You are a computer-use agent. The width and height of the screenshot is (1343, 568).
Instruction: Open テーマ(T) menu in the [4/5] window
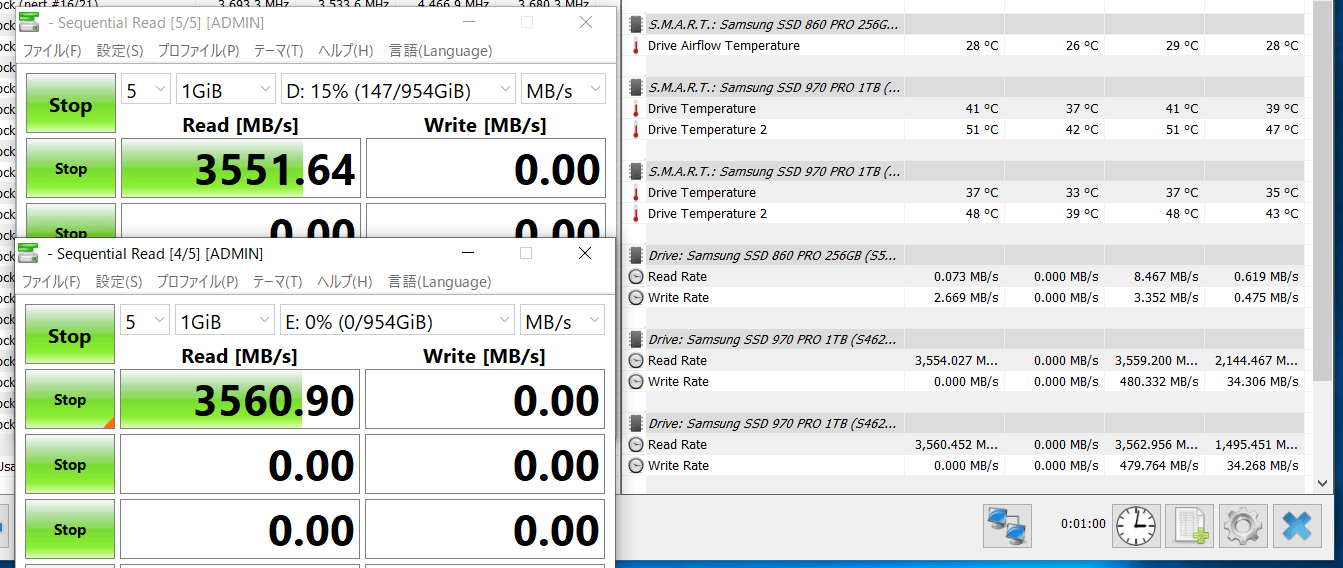tap(277, 282)
